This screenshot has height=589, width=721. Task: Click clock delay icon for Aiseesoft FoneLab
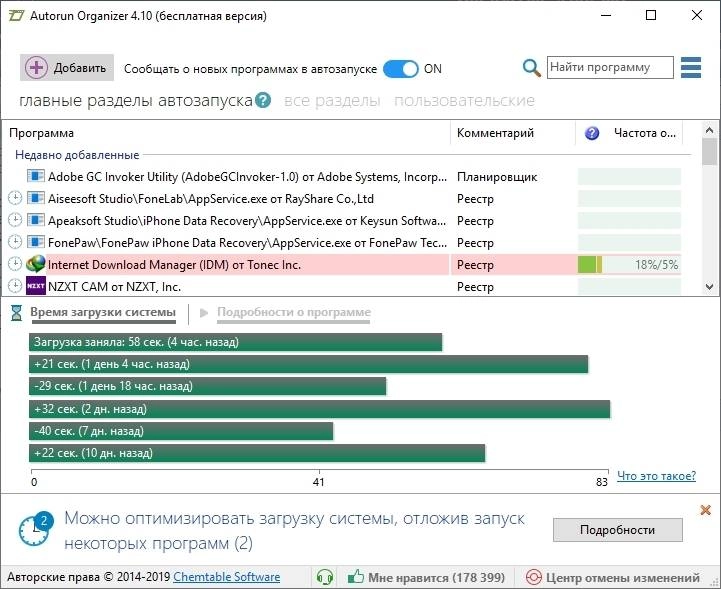click(x=15, y=199)
